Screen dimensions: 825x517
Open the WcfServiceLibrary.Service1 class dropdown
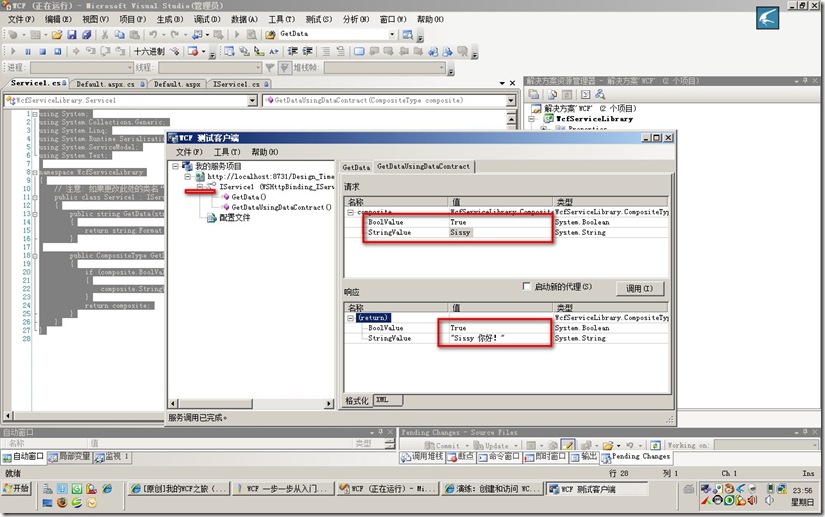(x=252, y=100)
